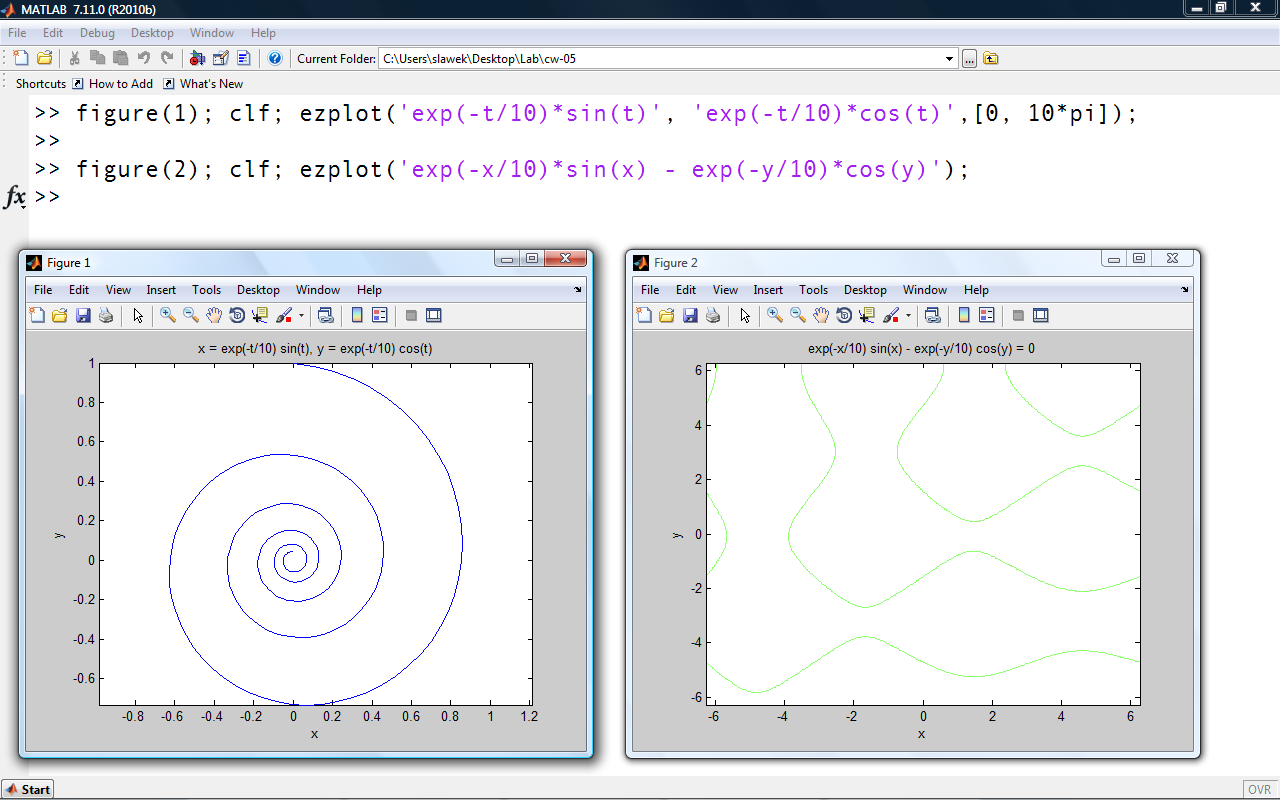Image resolution: width=1280 pixels, height=800 pixels.
Task: Click Print Figure icon in Figure 1
Action: click(106, 316)
